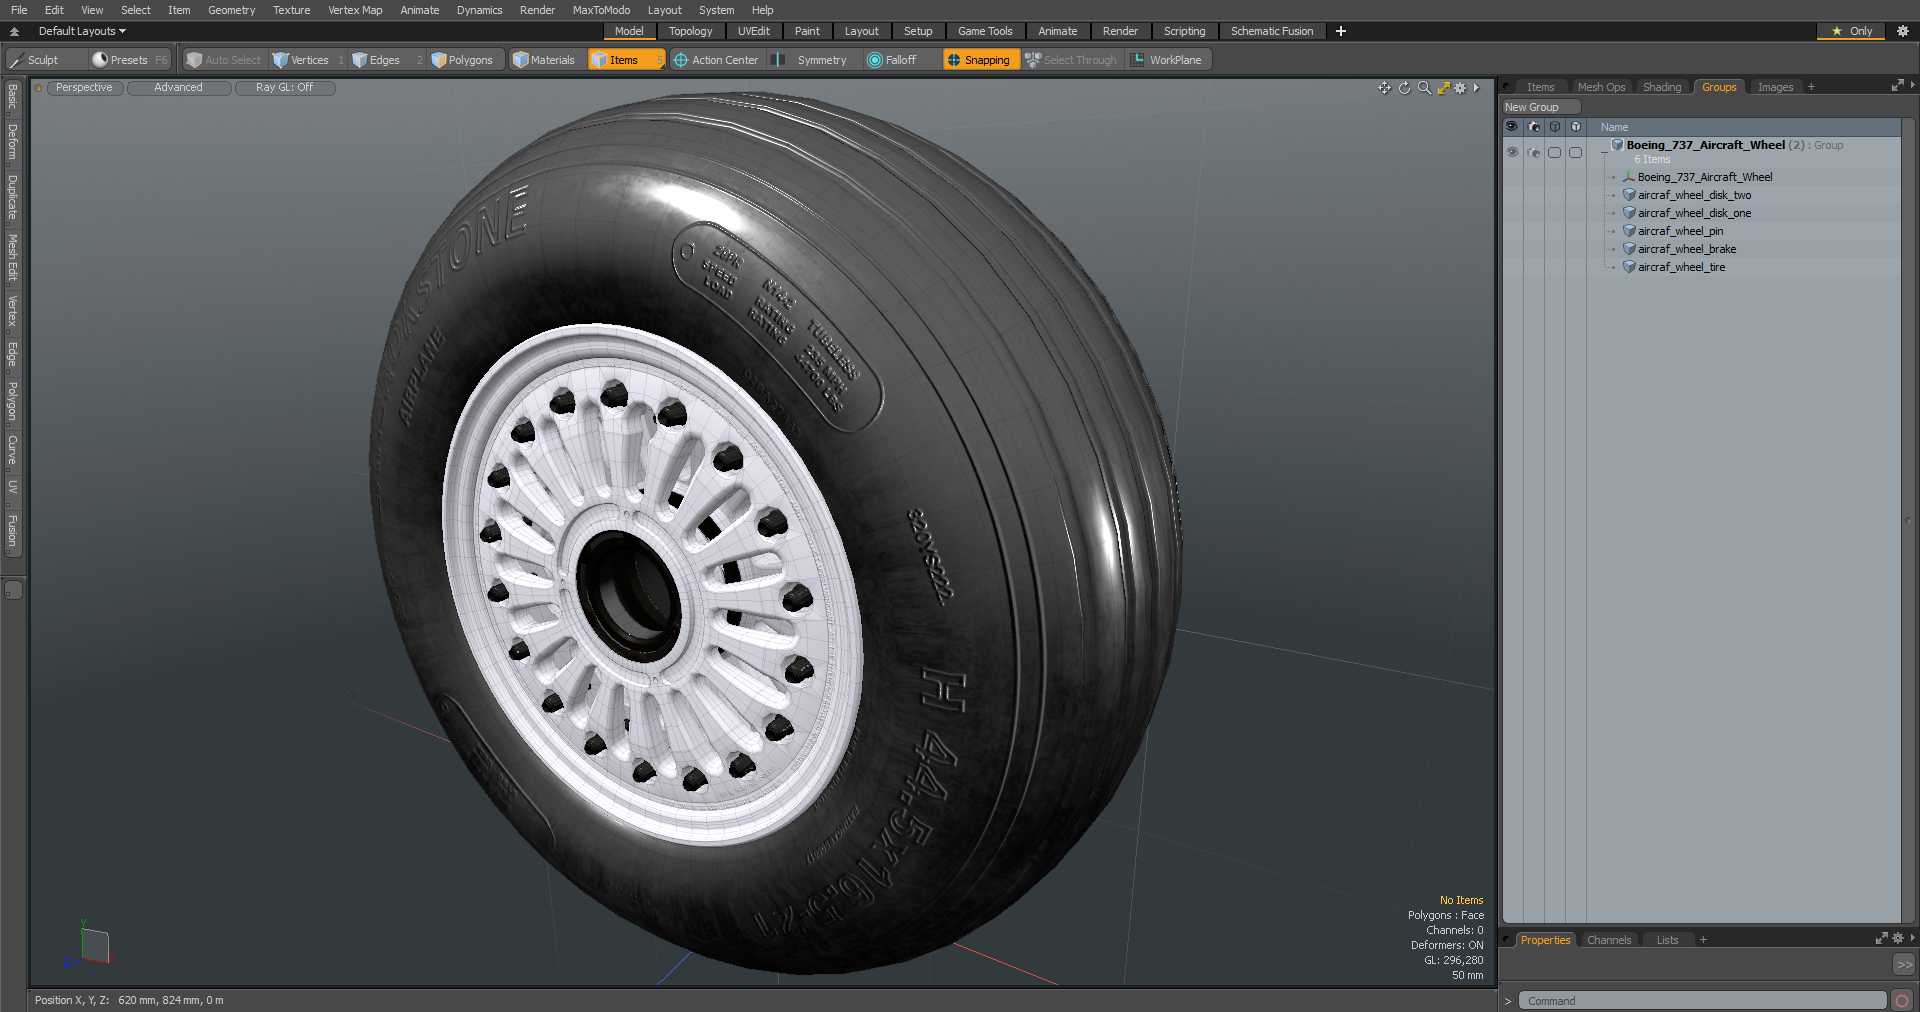
Task: Expand Groups panel to full size icon
Action: (x=1897, y=86)
